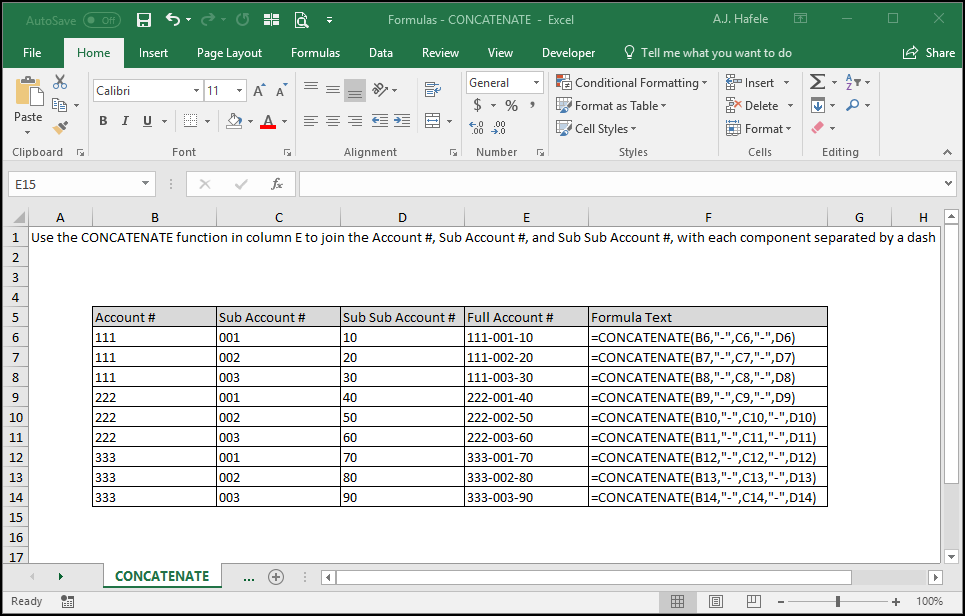Click the Paste clipboard icon
The height and width of the screenshot is (616, 965).
(x=28, y=92)
